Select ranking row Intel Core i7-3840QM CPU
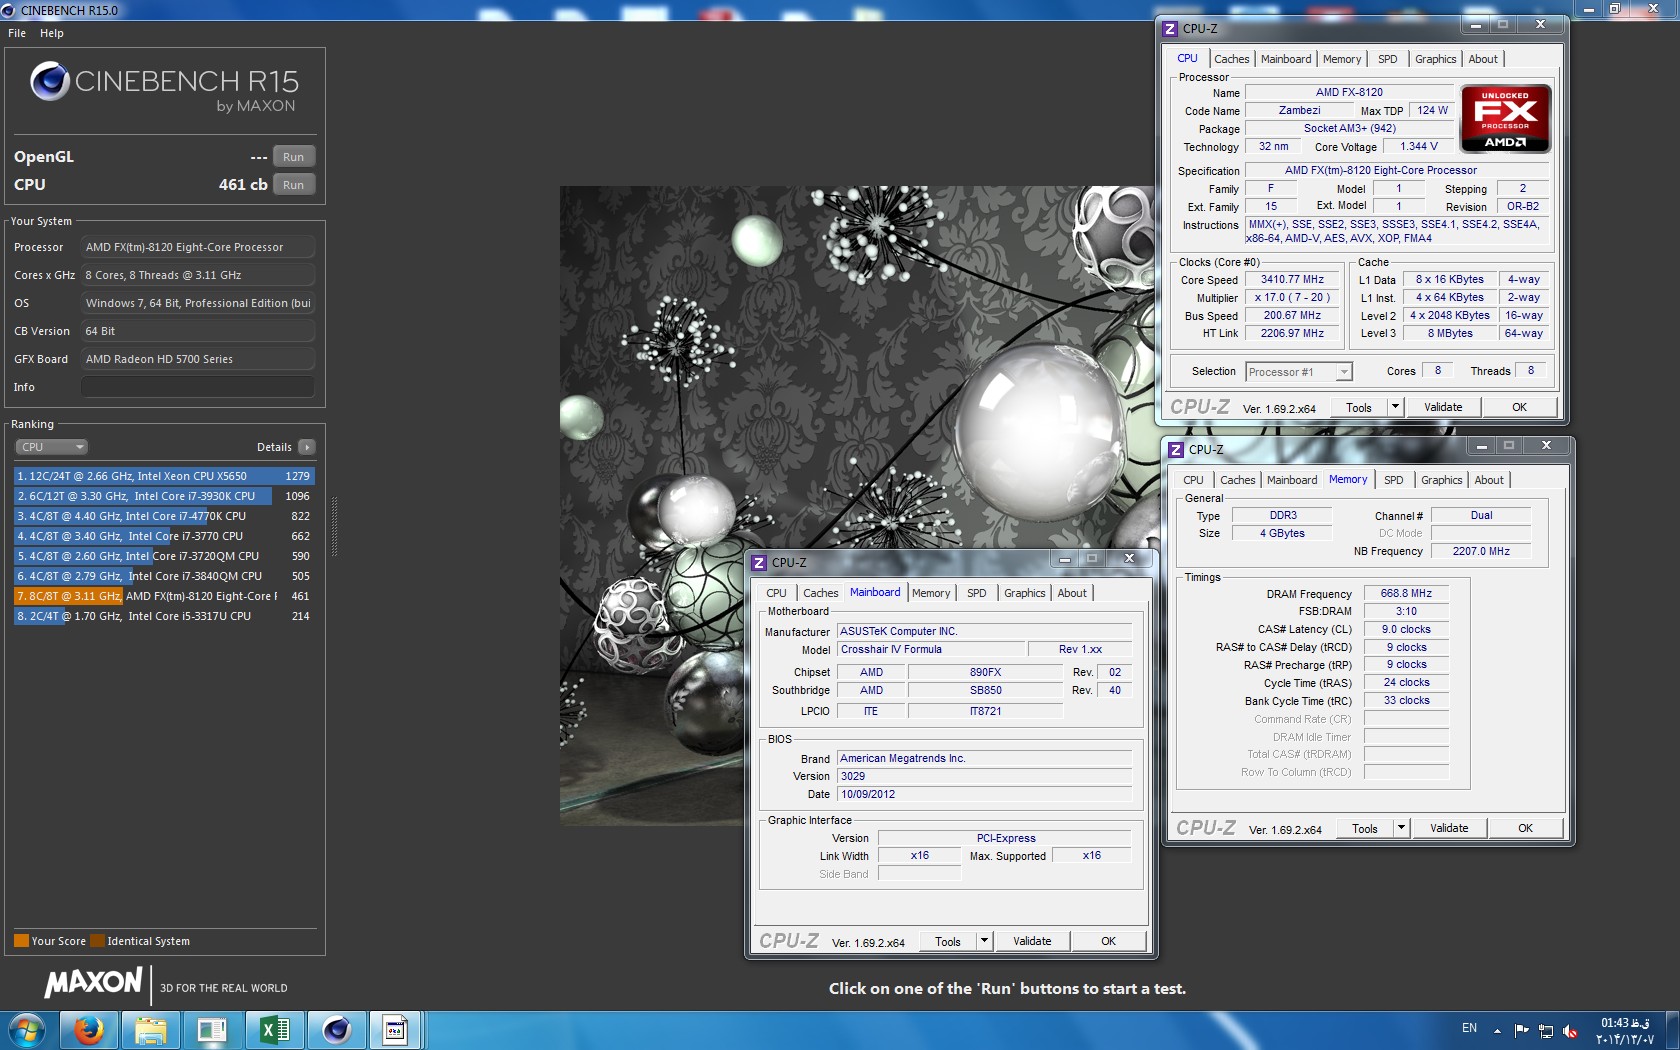This screenshot has width=1680, height=1050. point(164,576)
